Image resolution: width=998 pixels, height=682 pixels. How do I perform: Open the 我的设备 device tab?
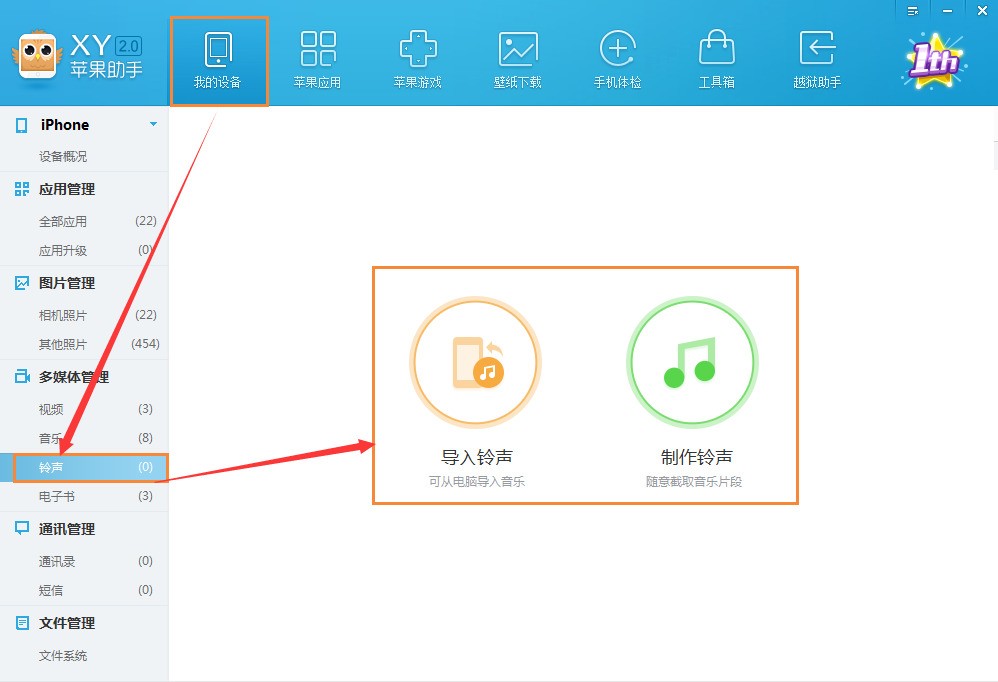[x=218, y=61]
